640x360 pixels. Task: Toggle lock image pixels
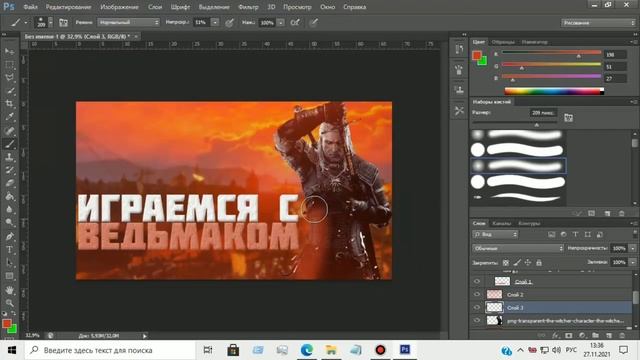[x=517, y=262]
